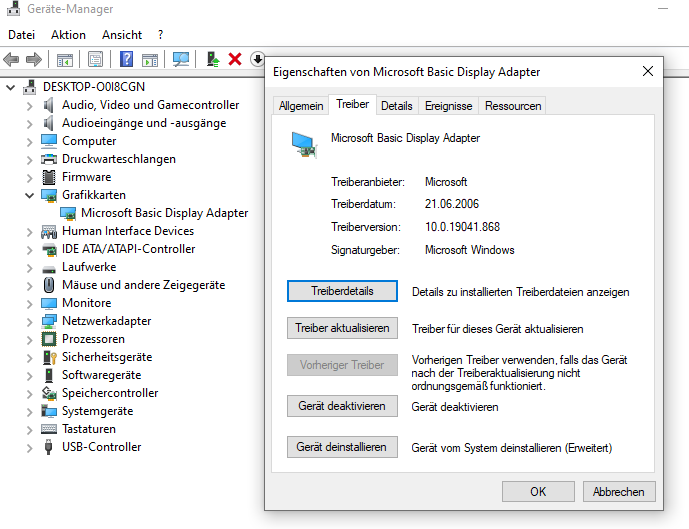This screenshot has height=529, width=689.
Task: Click the Abbrechen button
Action: tap(619, 491)
